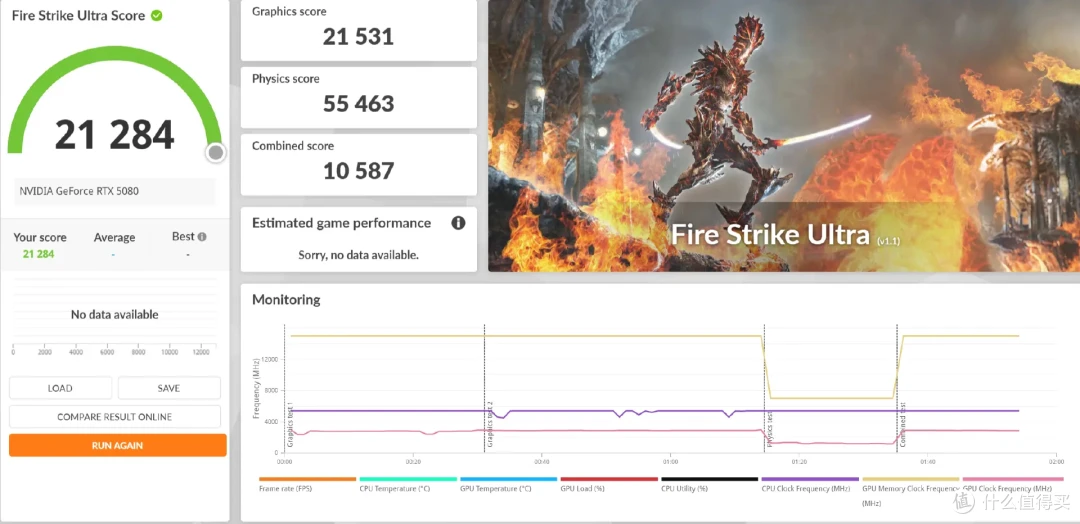
Task: Click the Fire Strike Ultra Score title
Action: tap(79, 15)
